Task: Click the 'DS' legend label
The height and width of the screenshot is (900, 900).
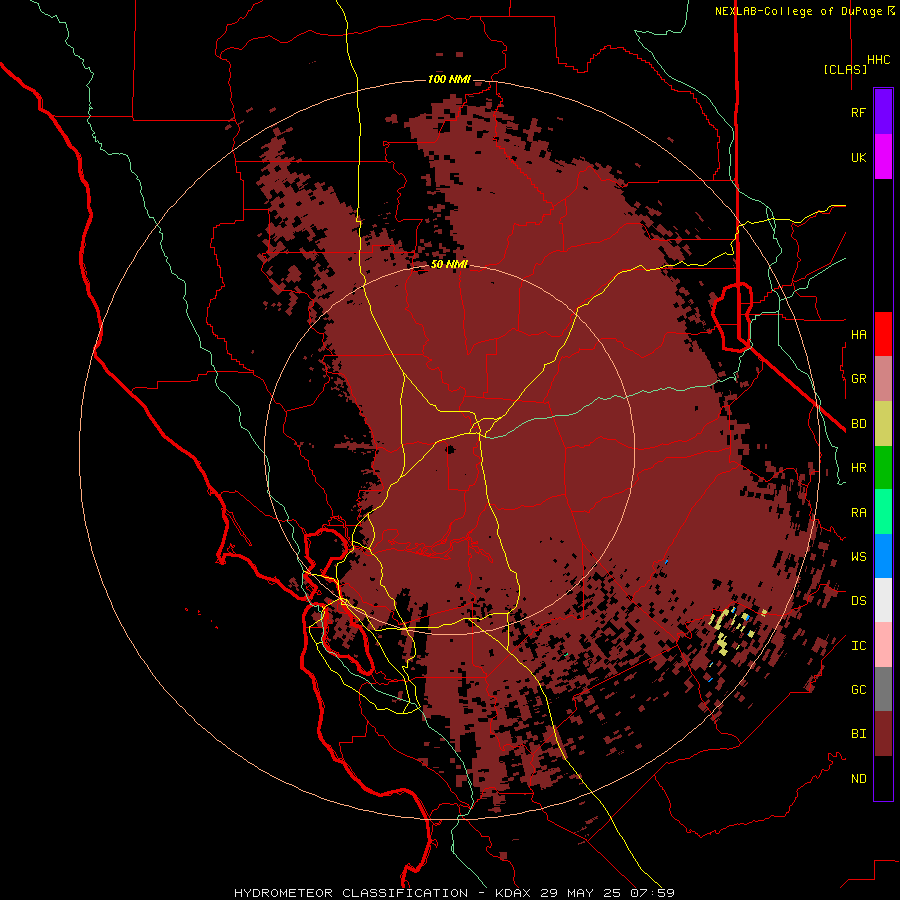Action: [858, 601]
